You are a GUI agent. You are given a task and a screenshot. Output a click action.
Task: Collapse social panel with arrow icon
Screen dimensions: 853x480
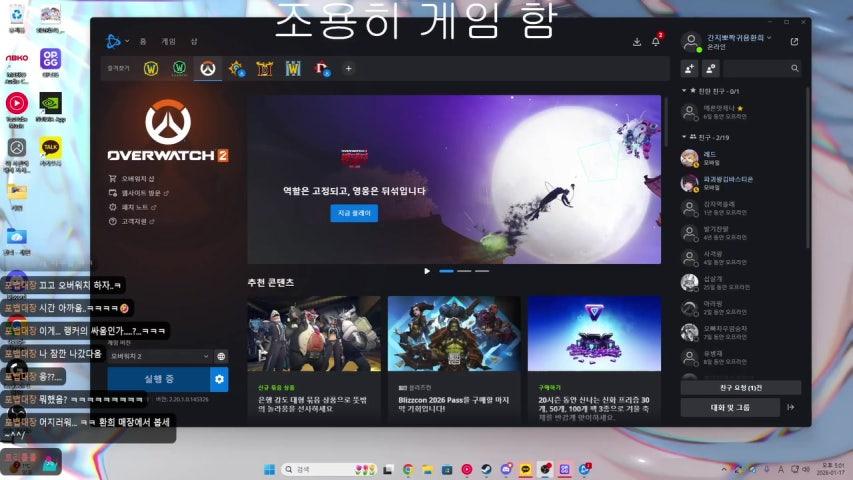[x=791, y=407]
